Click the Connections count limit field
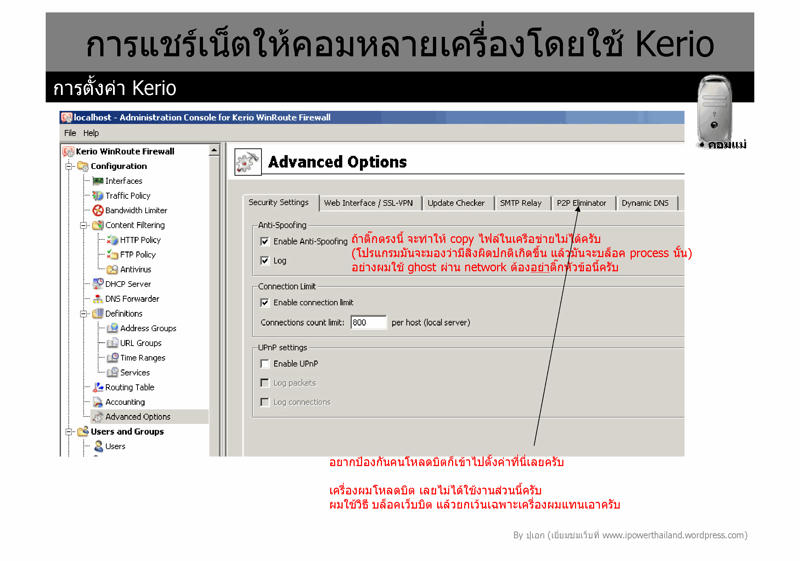Viewport: 800px width, 561px height. 368,322
